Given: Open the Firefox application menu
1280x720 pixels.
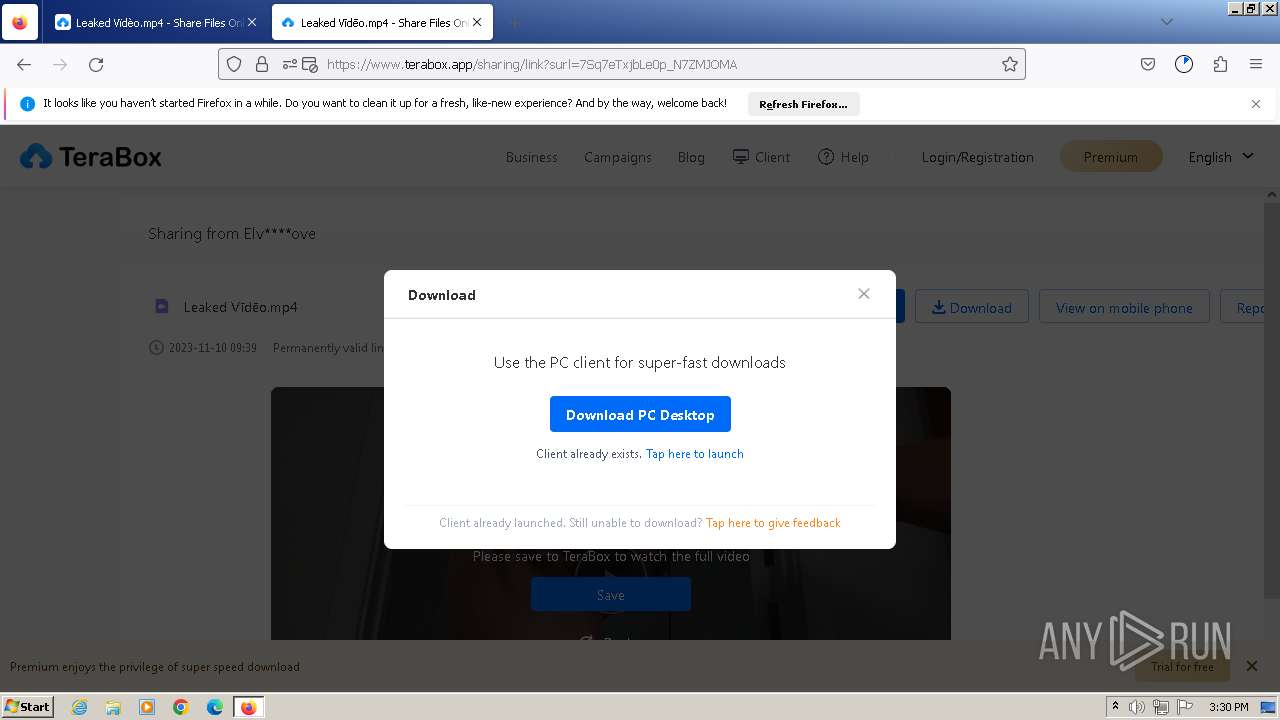Looking at the screenshot, I should tap(1256, 64).
